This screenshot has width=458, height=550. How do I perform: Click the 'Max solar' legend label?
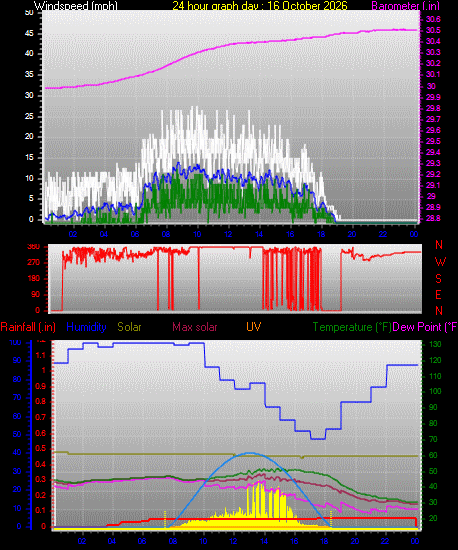pyautogui.click(x=195, y=327)
